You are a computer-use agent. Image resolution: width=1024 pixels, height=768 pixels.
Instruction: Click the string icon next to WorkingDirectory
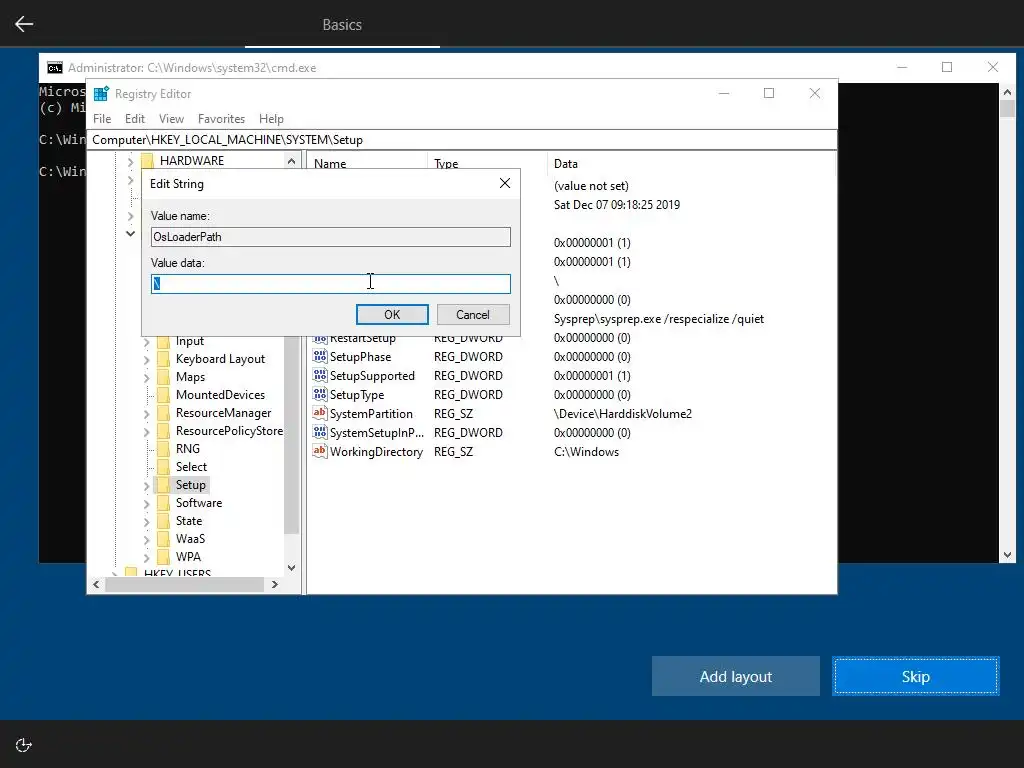[319, 451]
